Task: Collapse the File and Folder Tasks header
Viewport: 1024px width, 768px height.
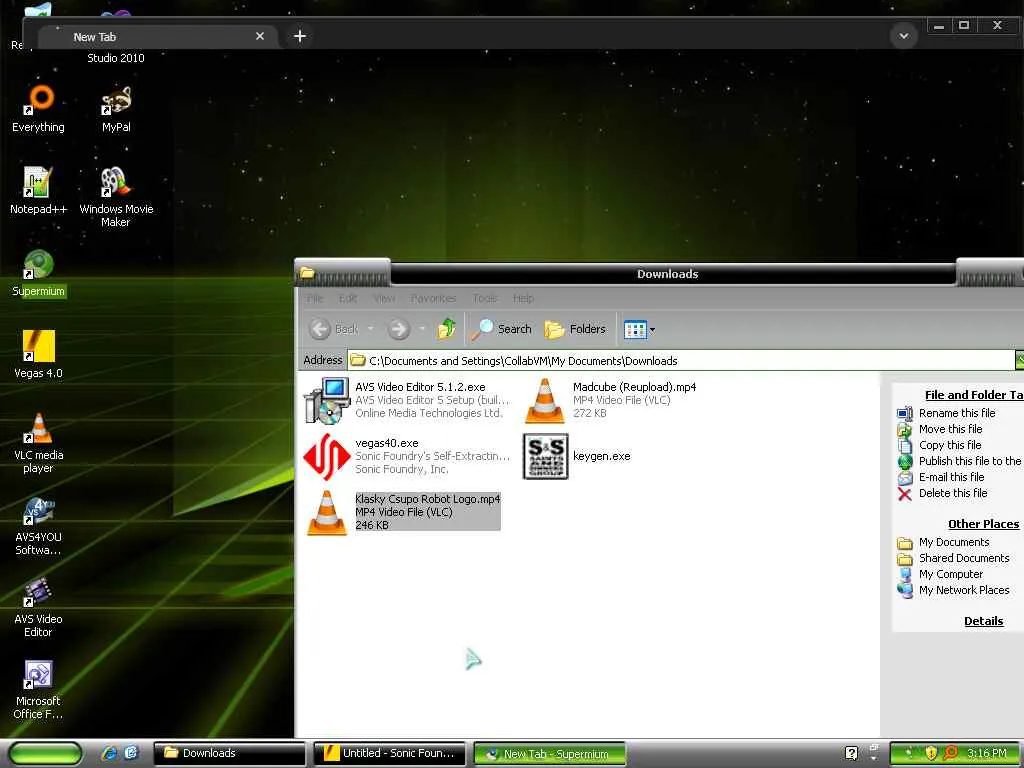Action: [x=974, y=394]
